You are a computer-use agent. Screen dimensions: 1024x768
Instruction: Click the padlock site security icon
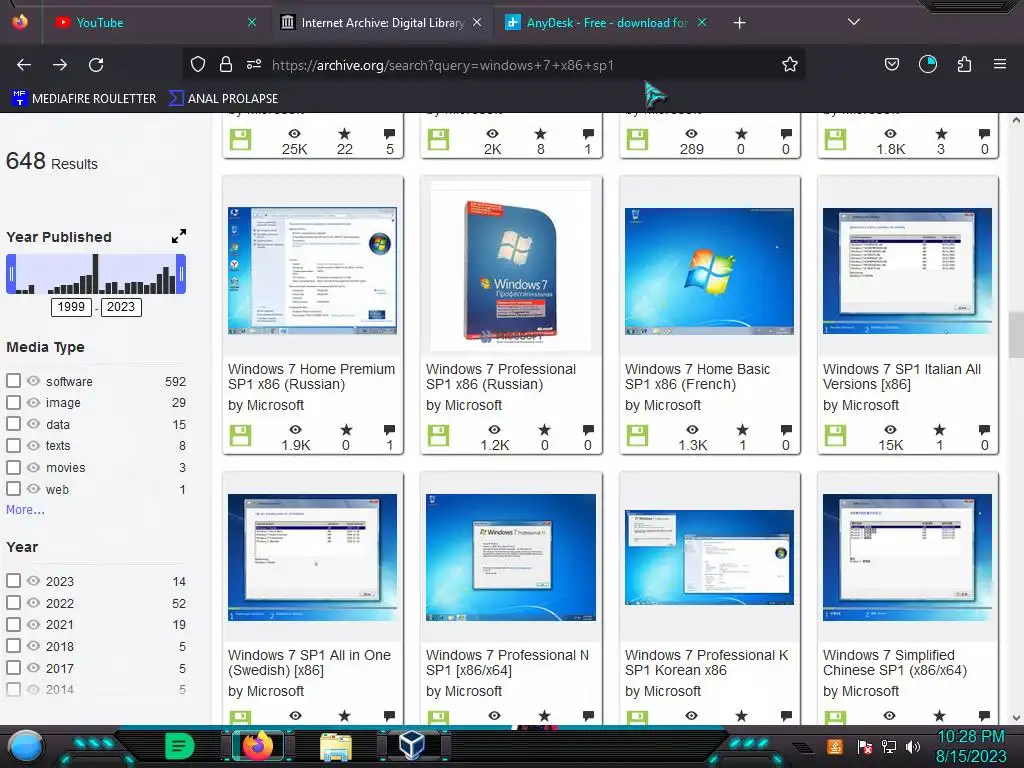pyautogui.click(x=226, y=64)
